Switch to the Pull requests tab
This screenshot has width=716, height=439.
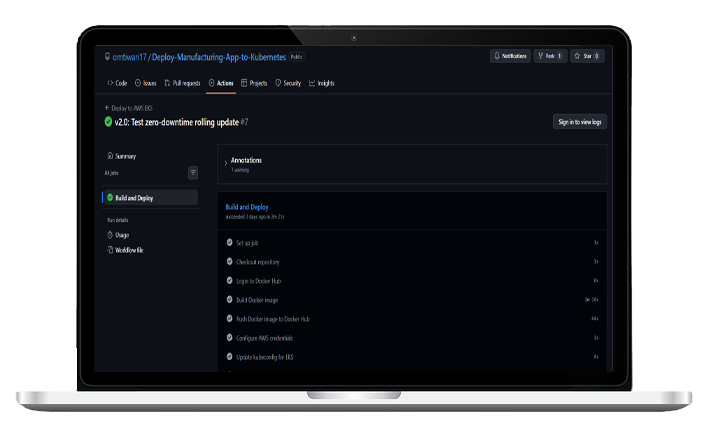pyautogui.click(x=182, y=83)
